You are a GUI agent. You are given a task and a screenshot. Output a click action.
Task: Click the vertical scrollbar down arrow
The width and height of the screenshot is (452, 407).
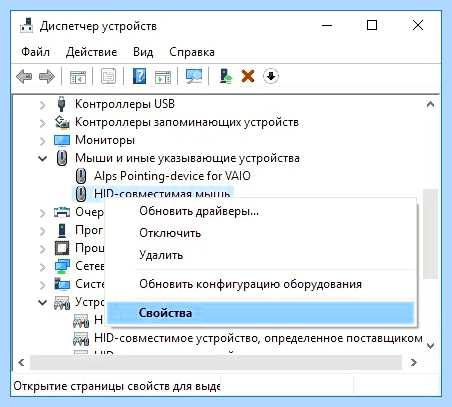[430, 345]
